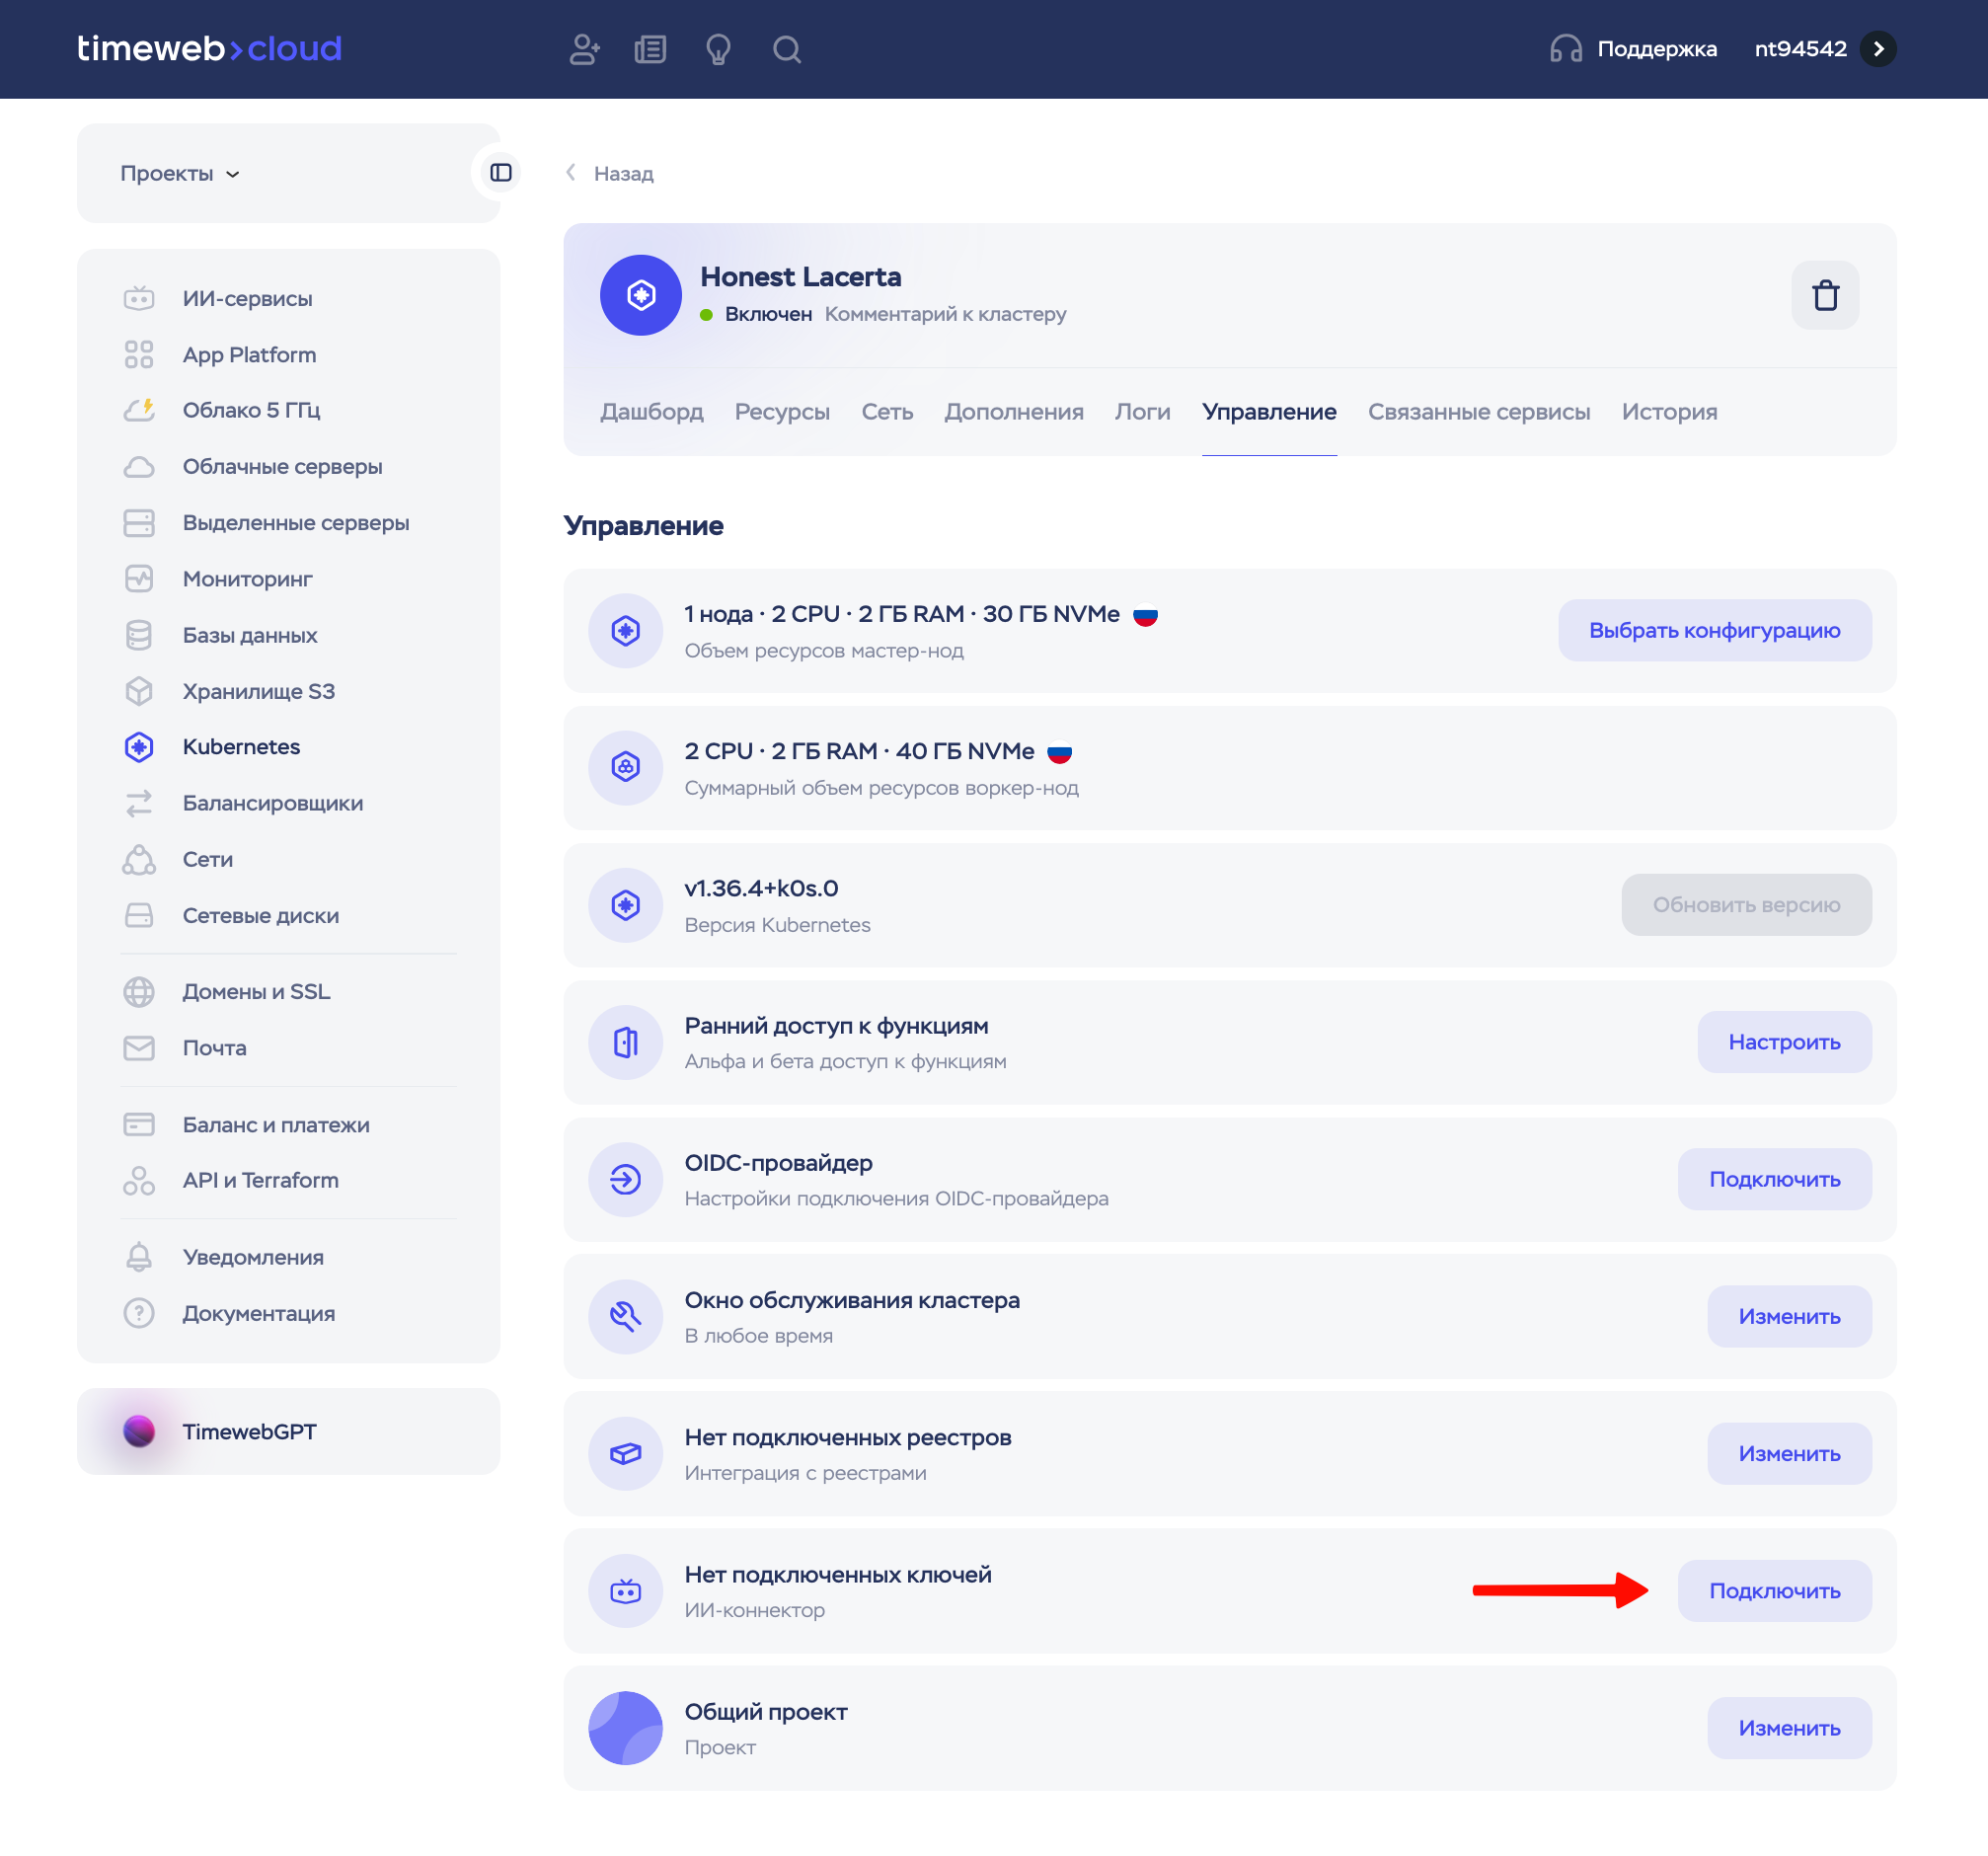Click the lightbulb ideas icon
1988x1856 pixels.
(x=718, y=49)
